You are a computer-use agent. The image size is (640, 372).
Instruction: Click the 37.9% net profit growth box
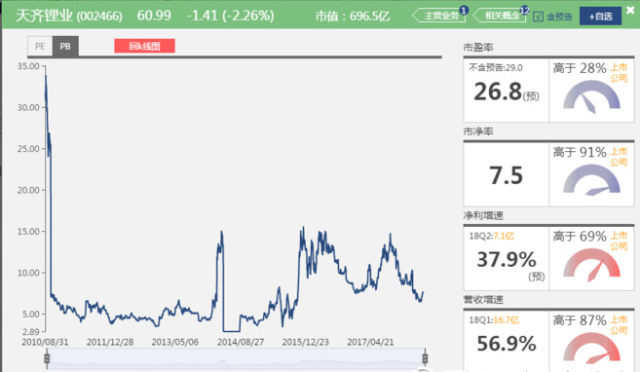click(506, 258)
